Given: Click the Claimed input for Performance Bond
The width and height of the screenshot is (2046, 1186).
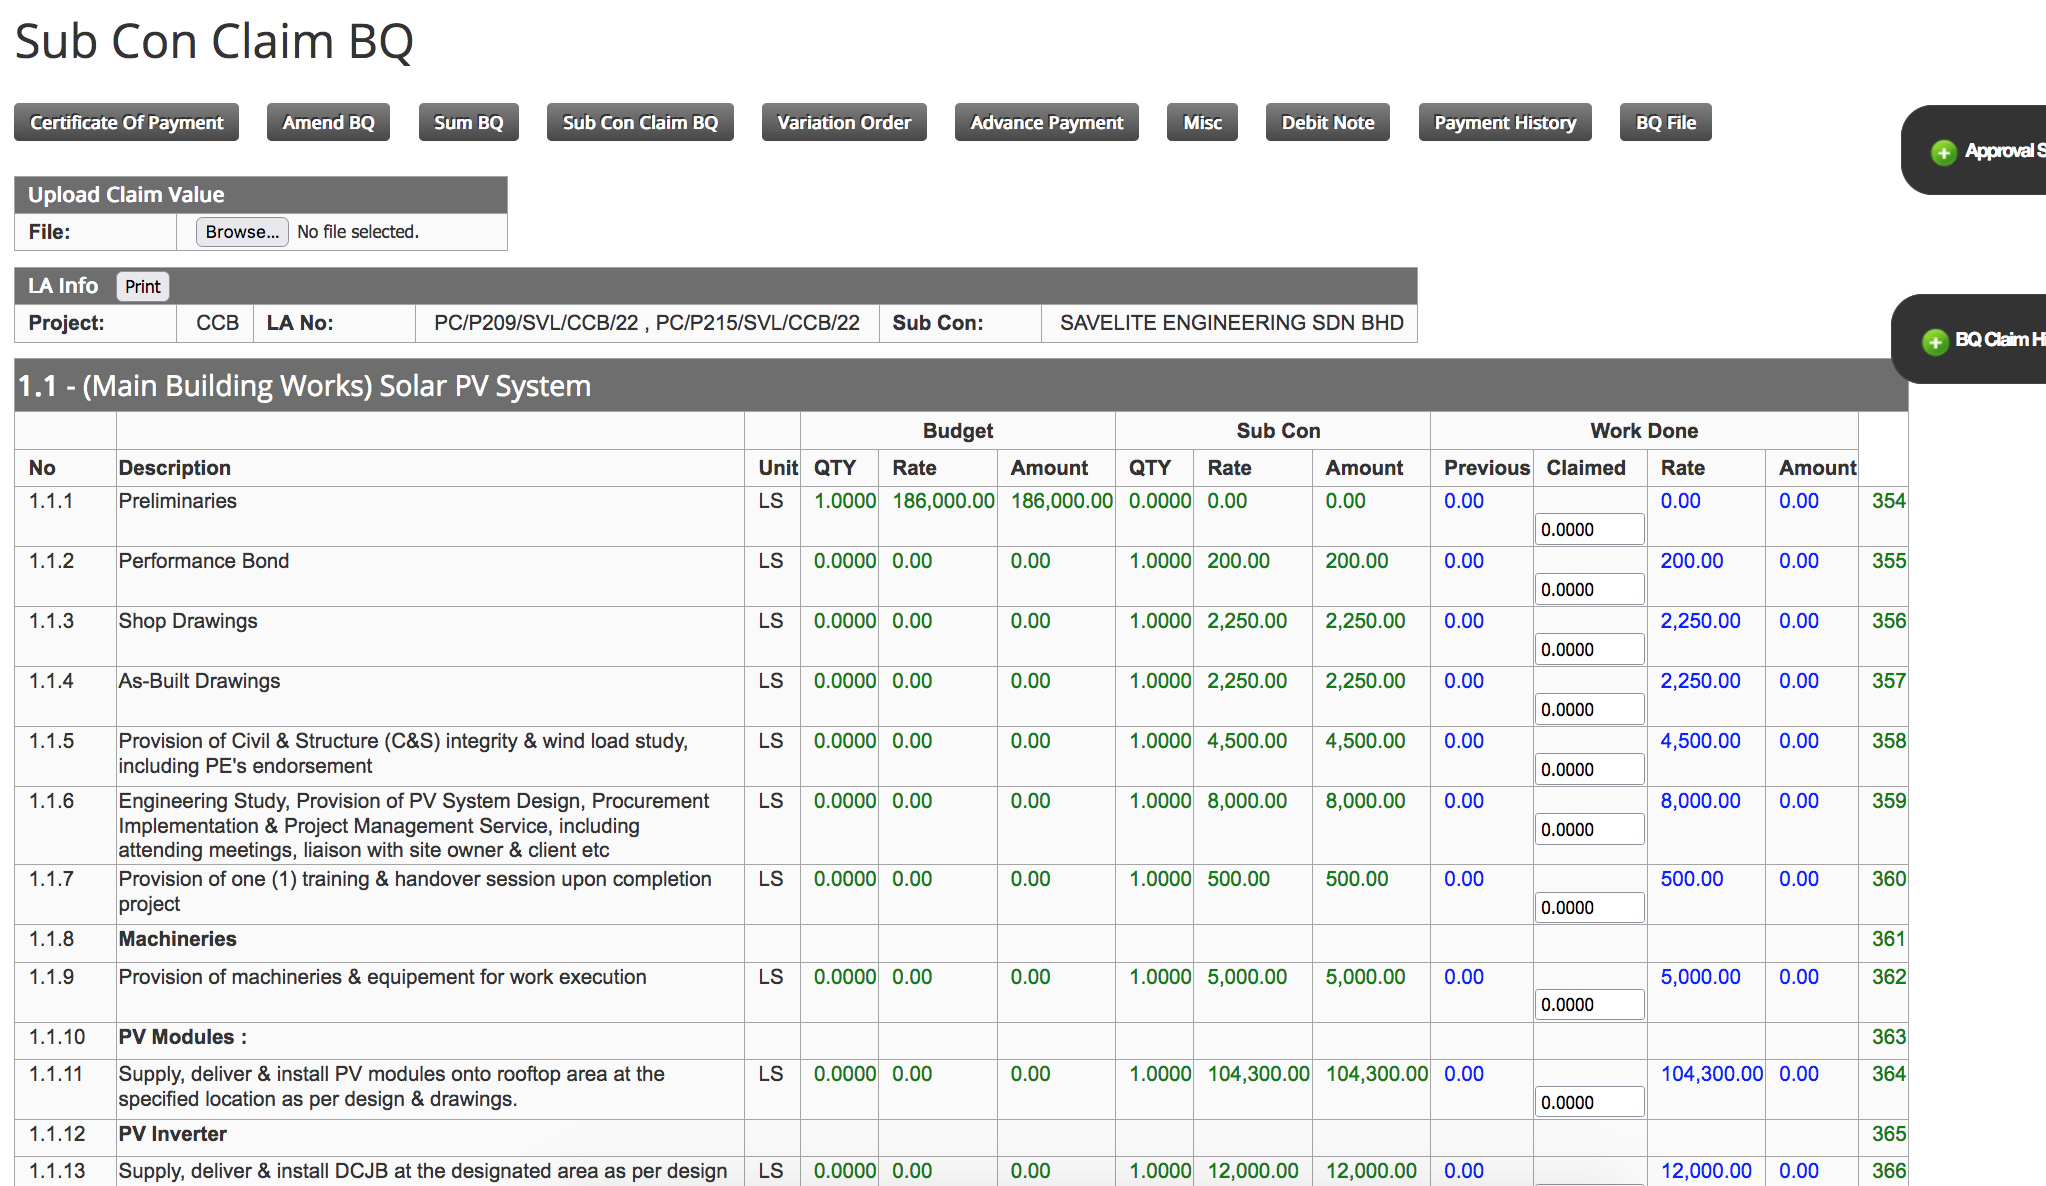Looking at the screenshot, I should [1589, 590].
